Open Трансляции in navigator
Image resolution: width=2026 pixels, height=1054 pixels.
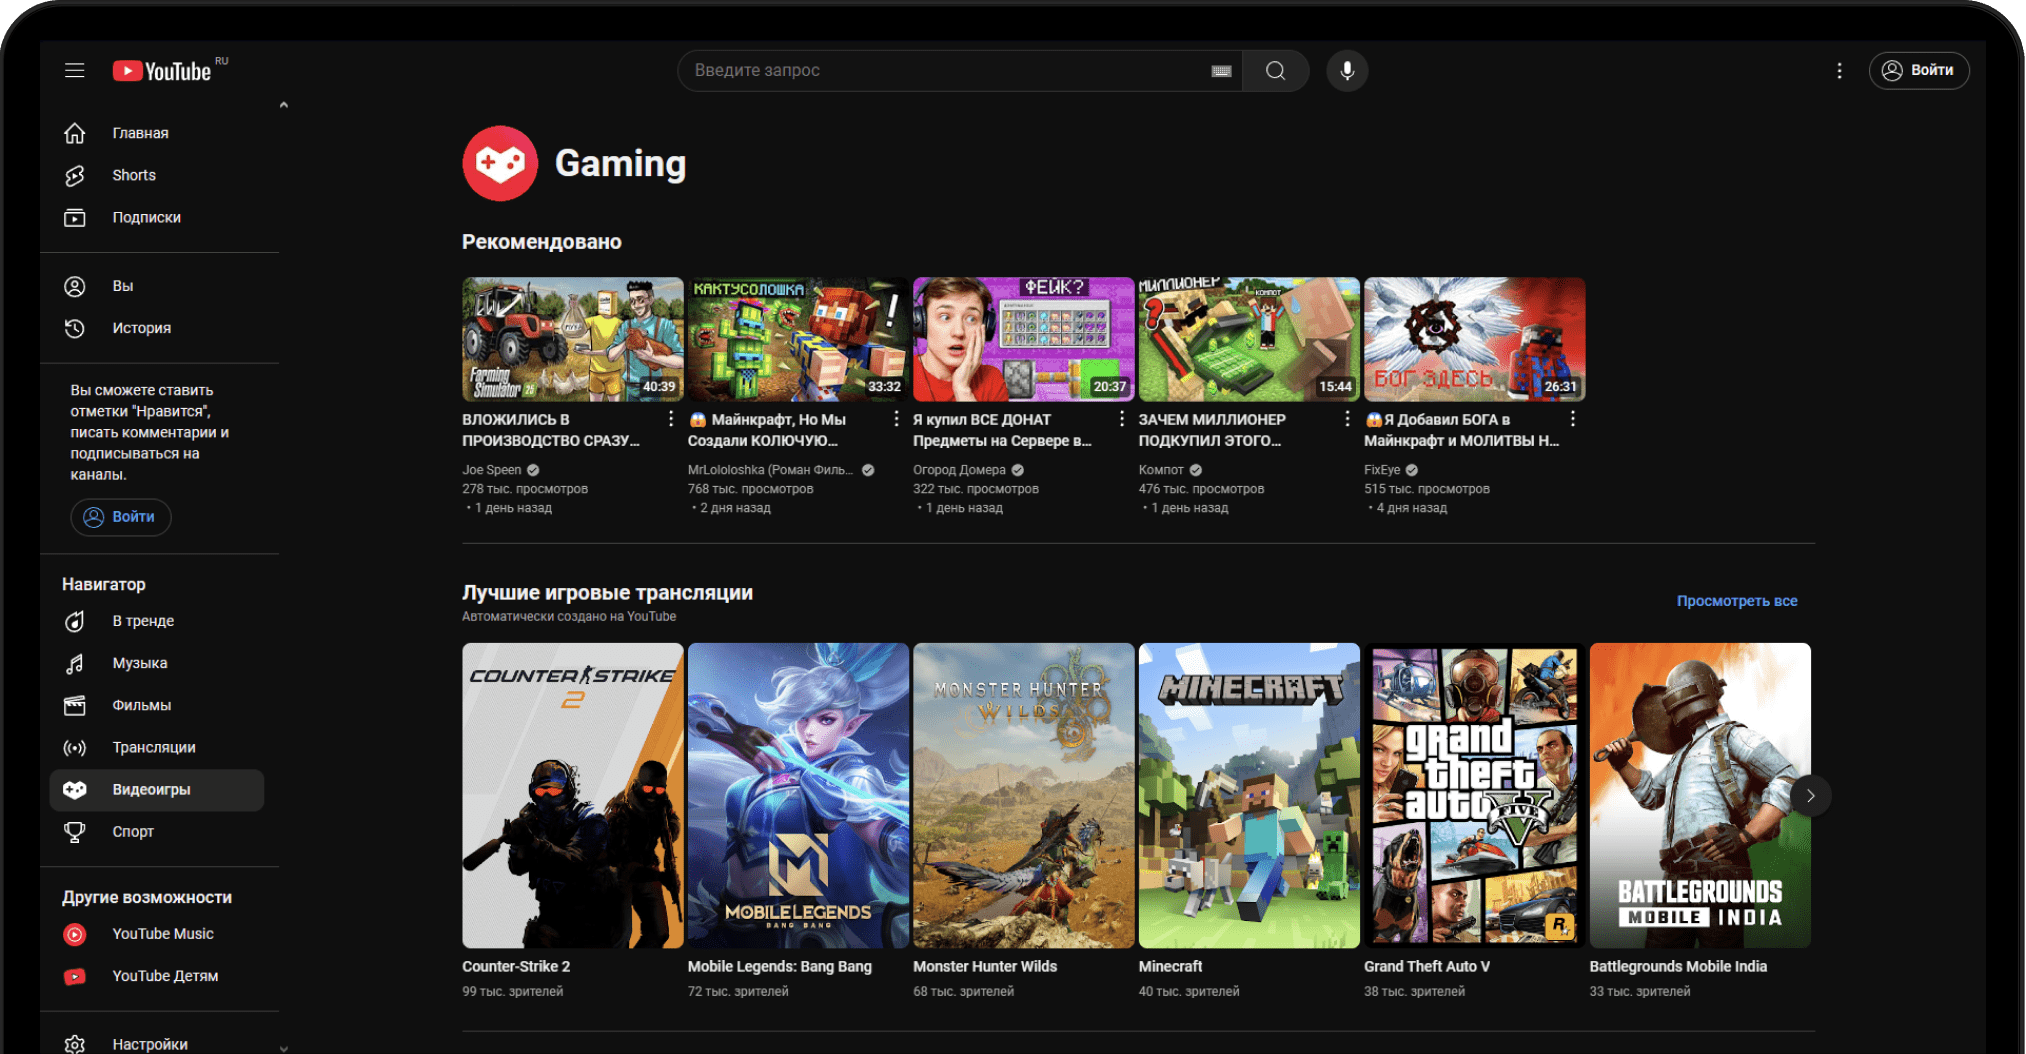point(157,747)
